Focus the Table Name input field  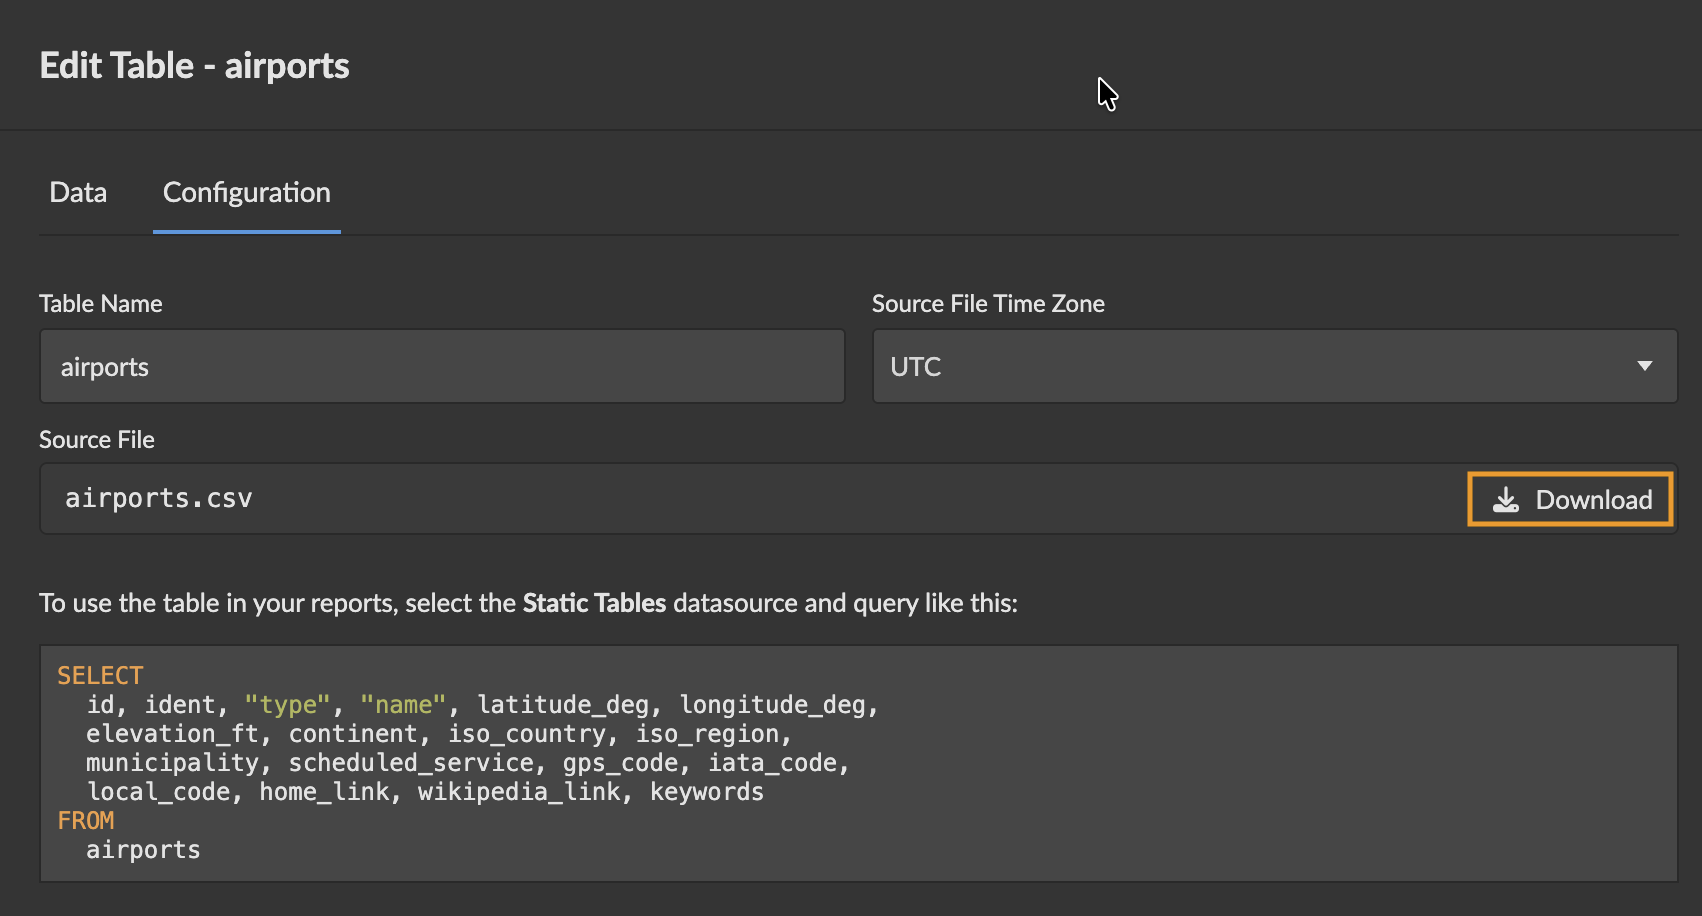pos(442,366)
